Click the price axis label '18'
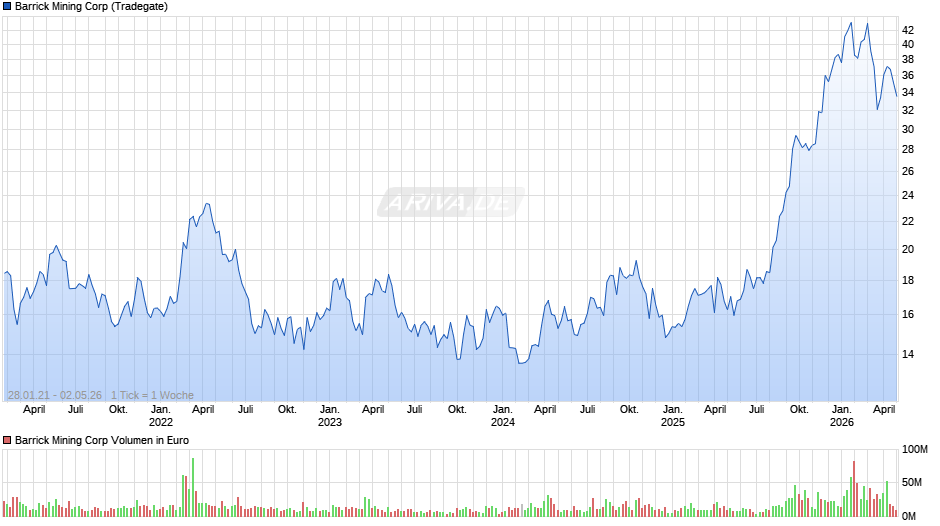 coord(908,281)
